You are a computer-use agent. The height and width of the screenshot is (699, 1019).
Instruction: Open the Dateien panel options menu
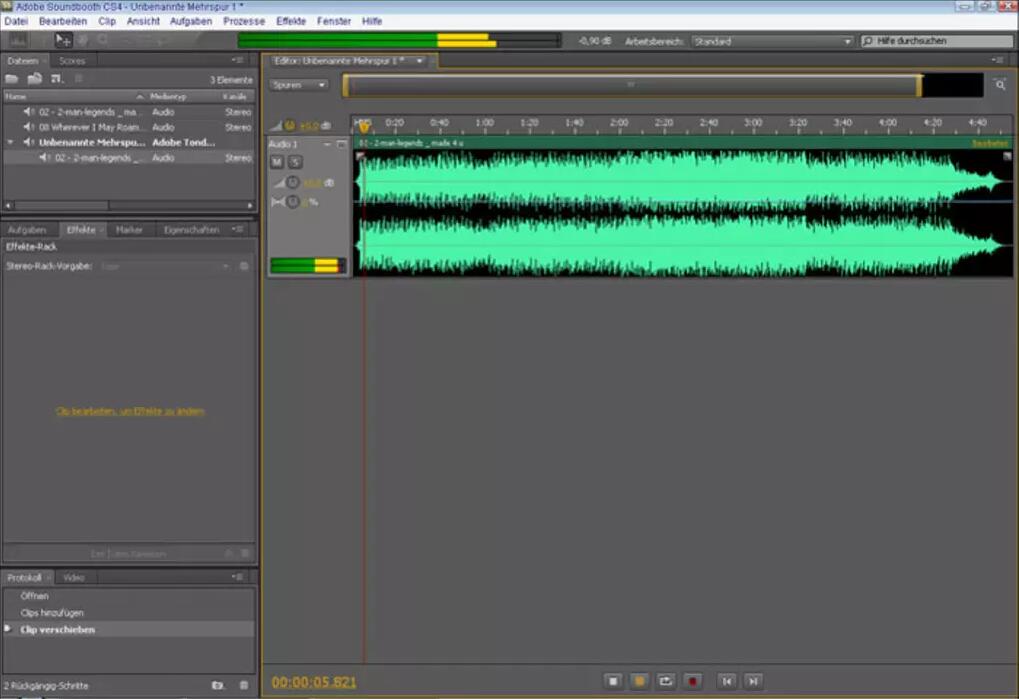[238, 60]
